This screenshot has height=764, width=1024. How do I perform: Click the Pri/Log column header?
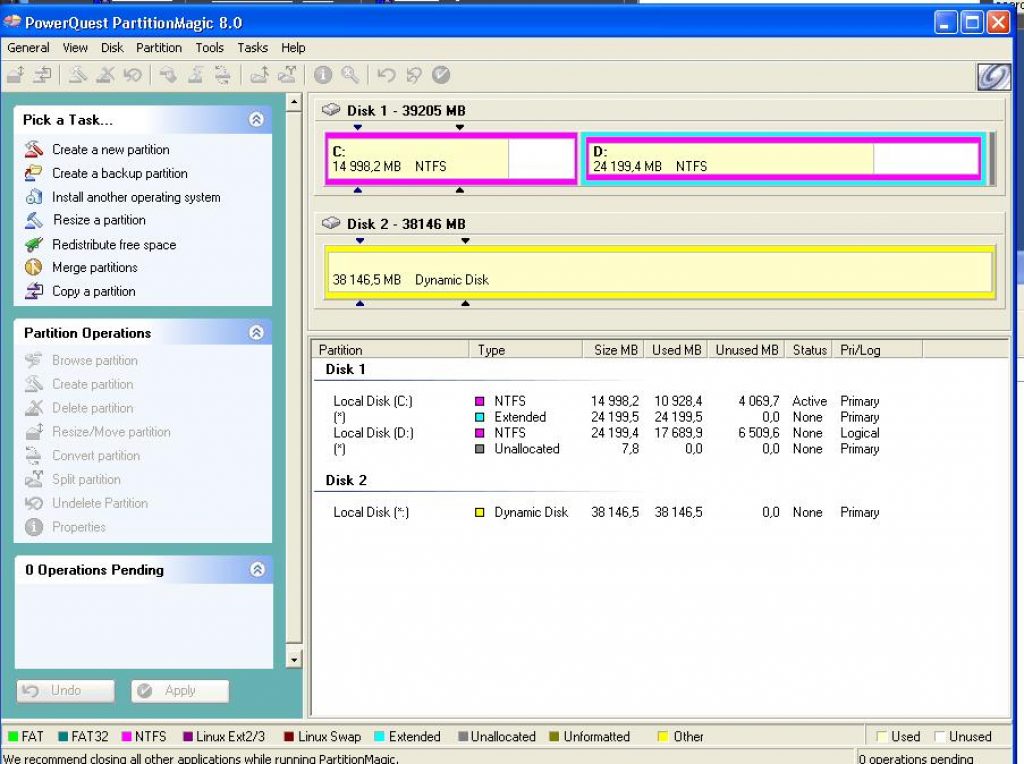click(878, 350)
